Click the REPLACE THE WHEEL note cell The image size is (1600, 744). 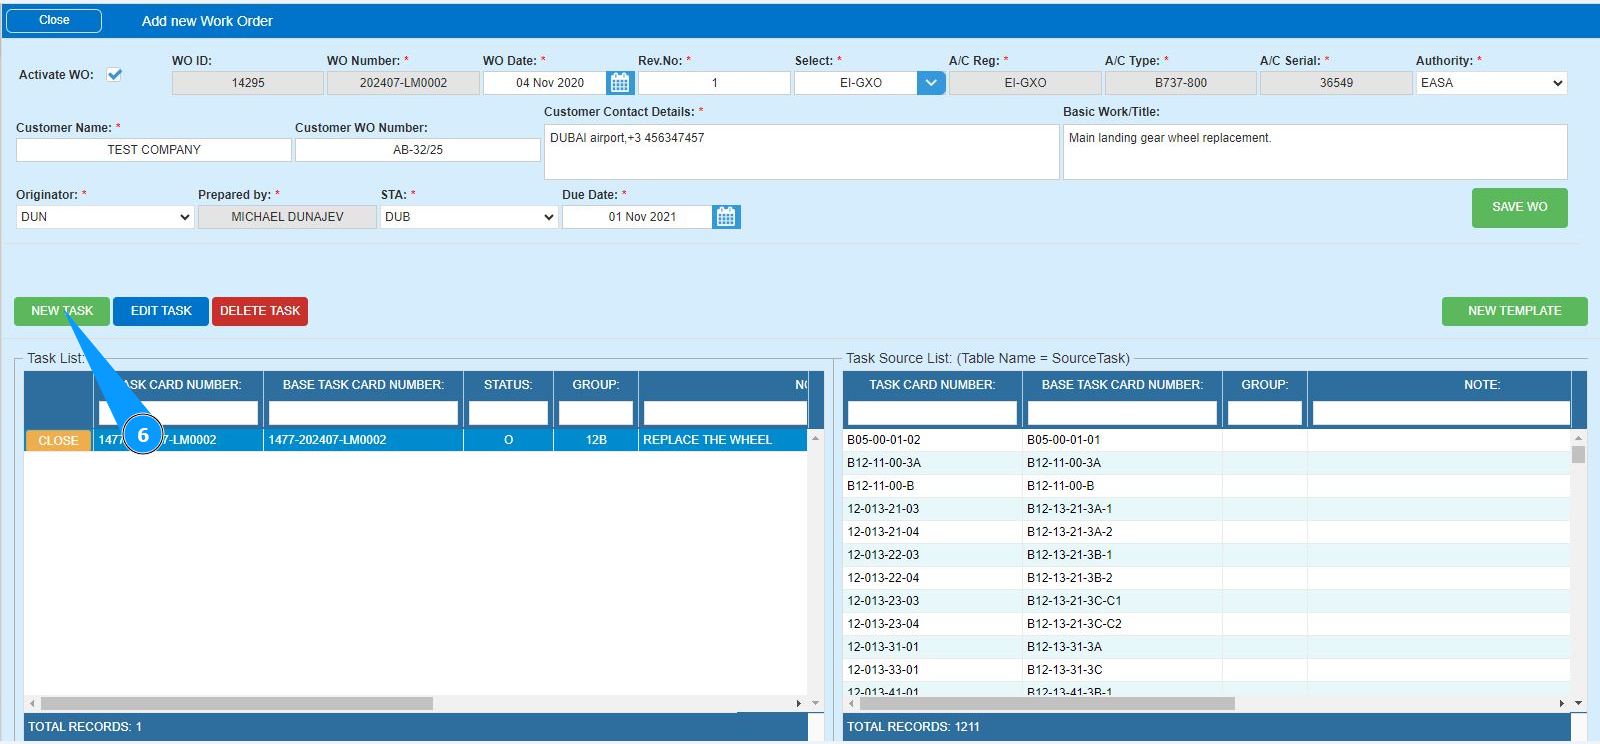click(722, 440)
